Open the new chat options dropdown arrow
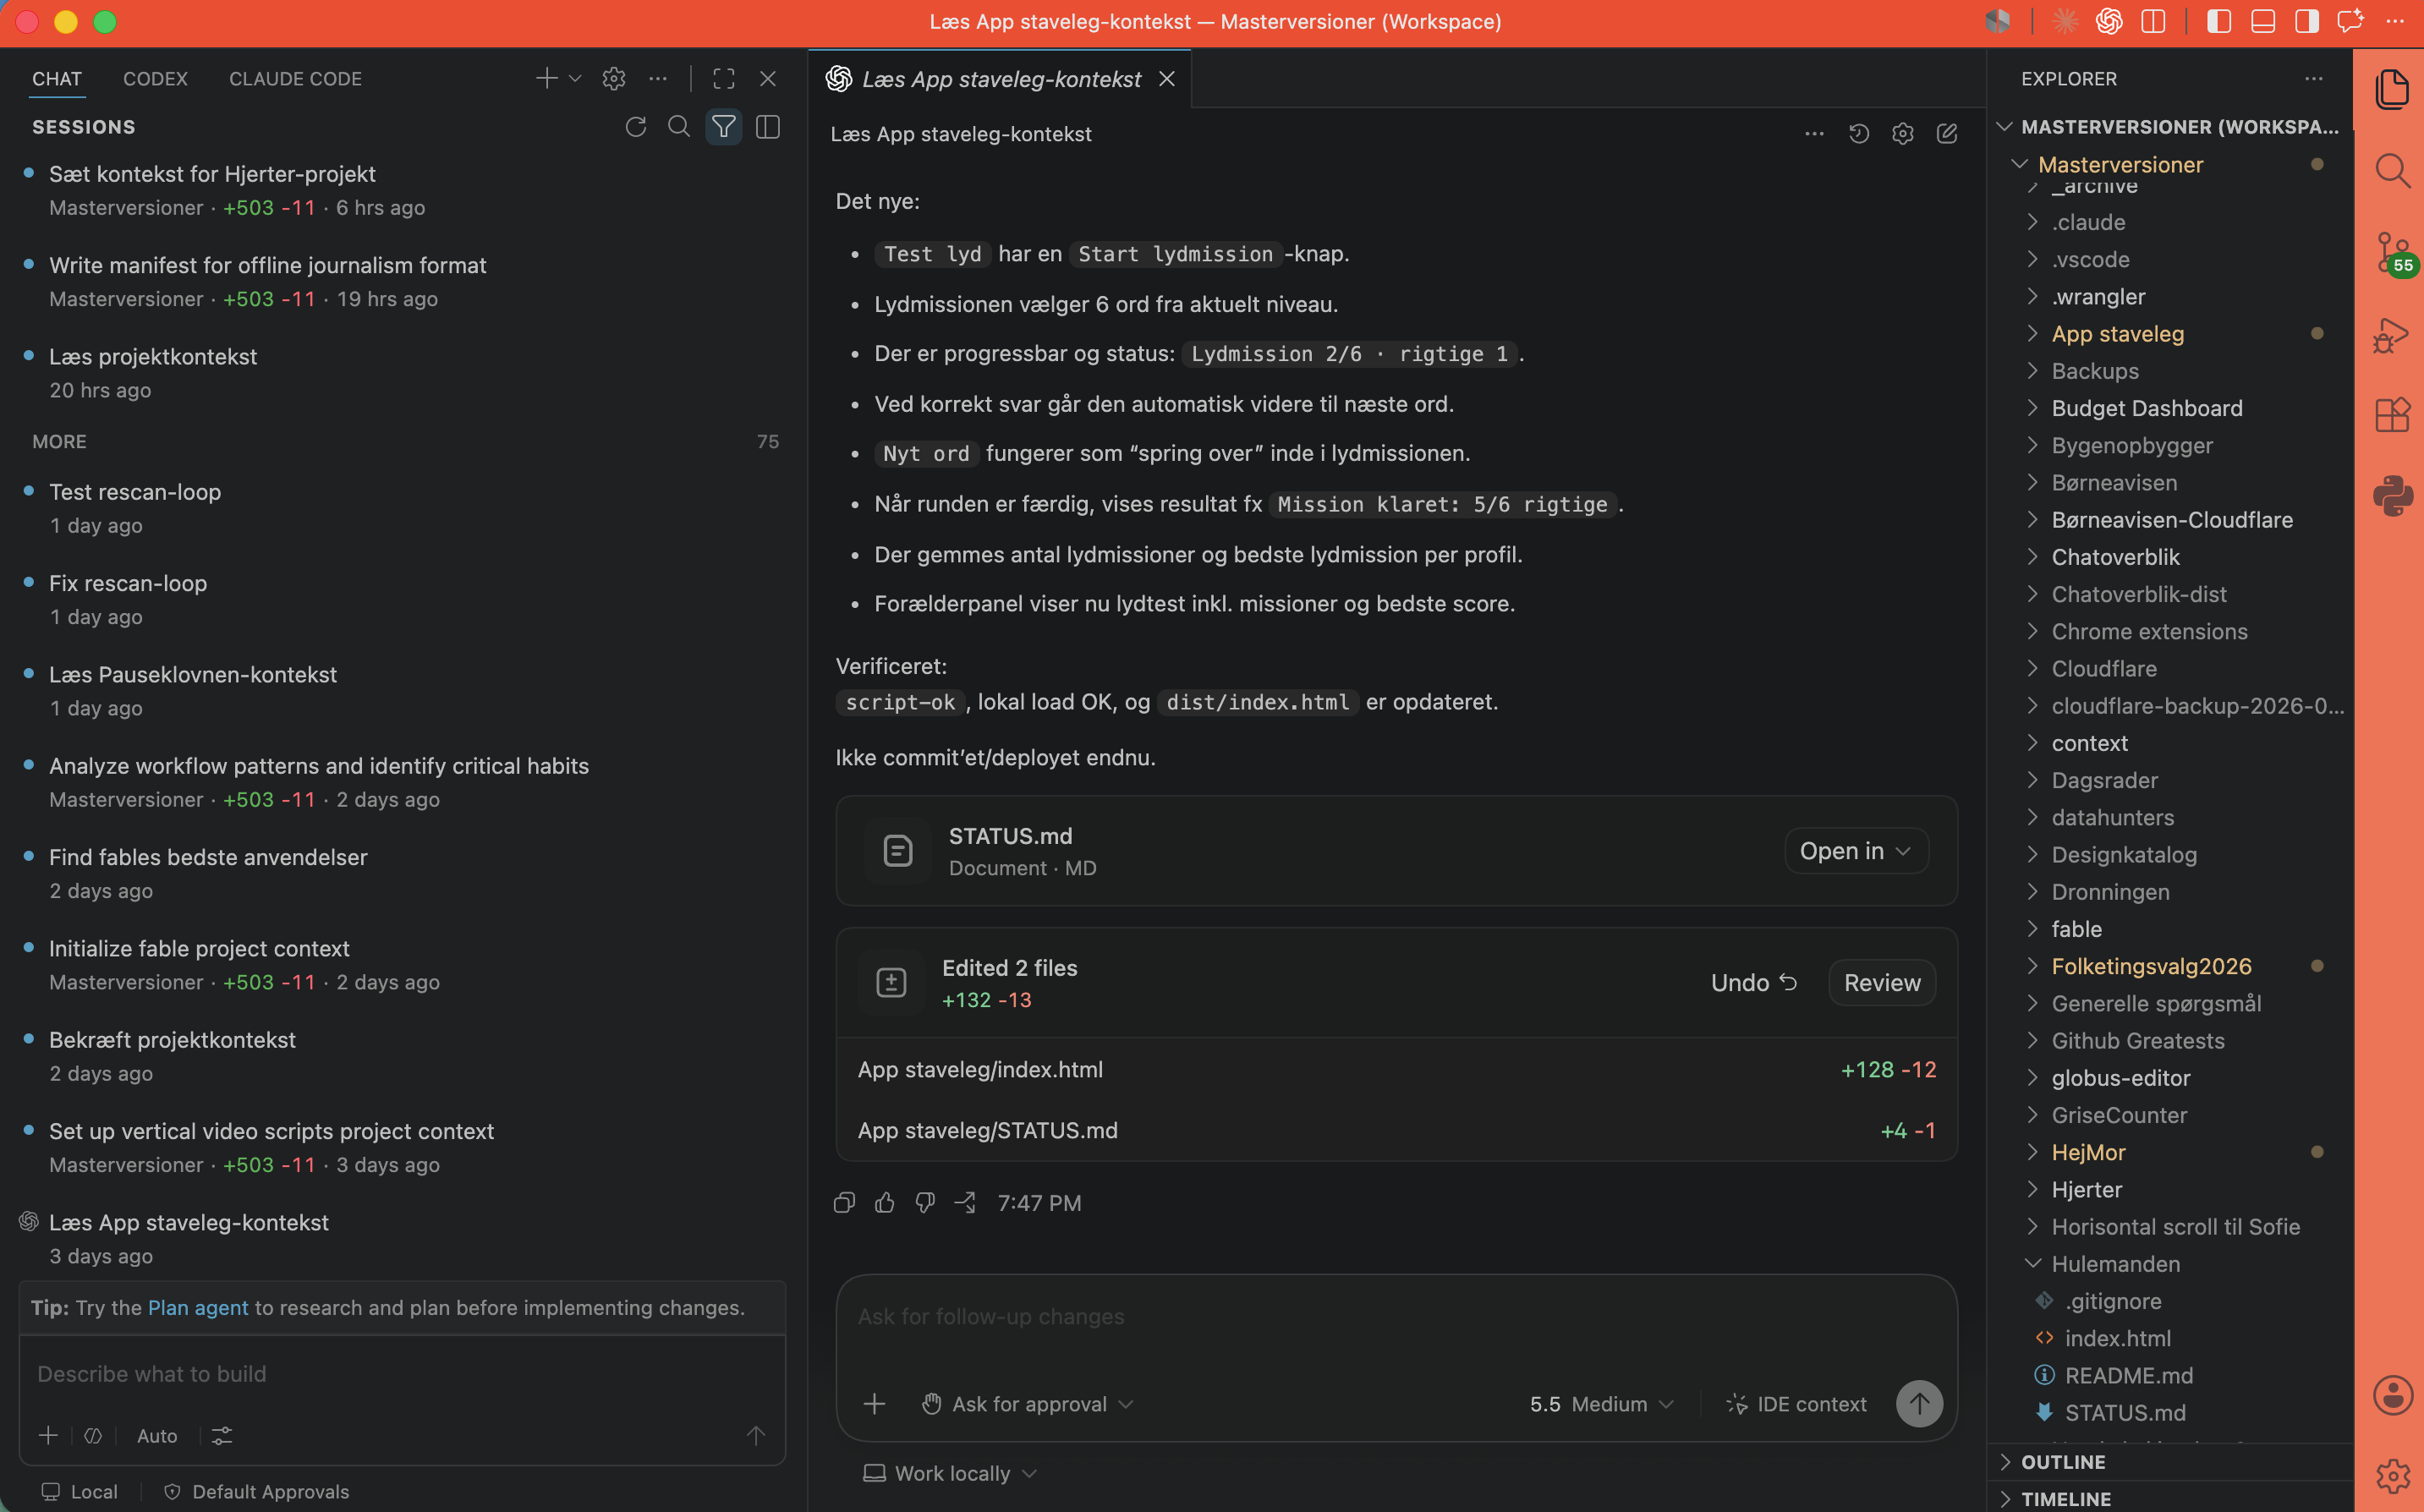 tap(575, 78)
